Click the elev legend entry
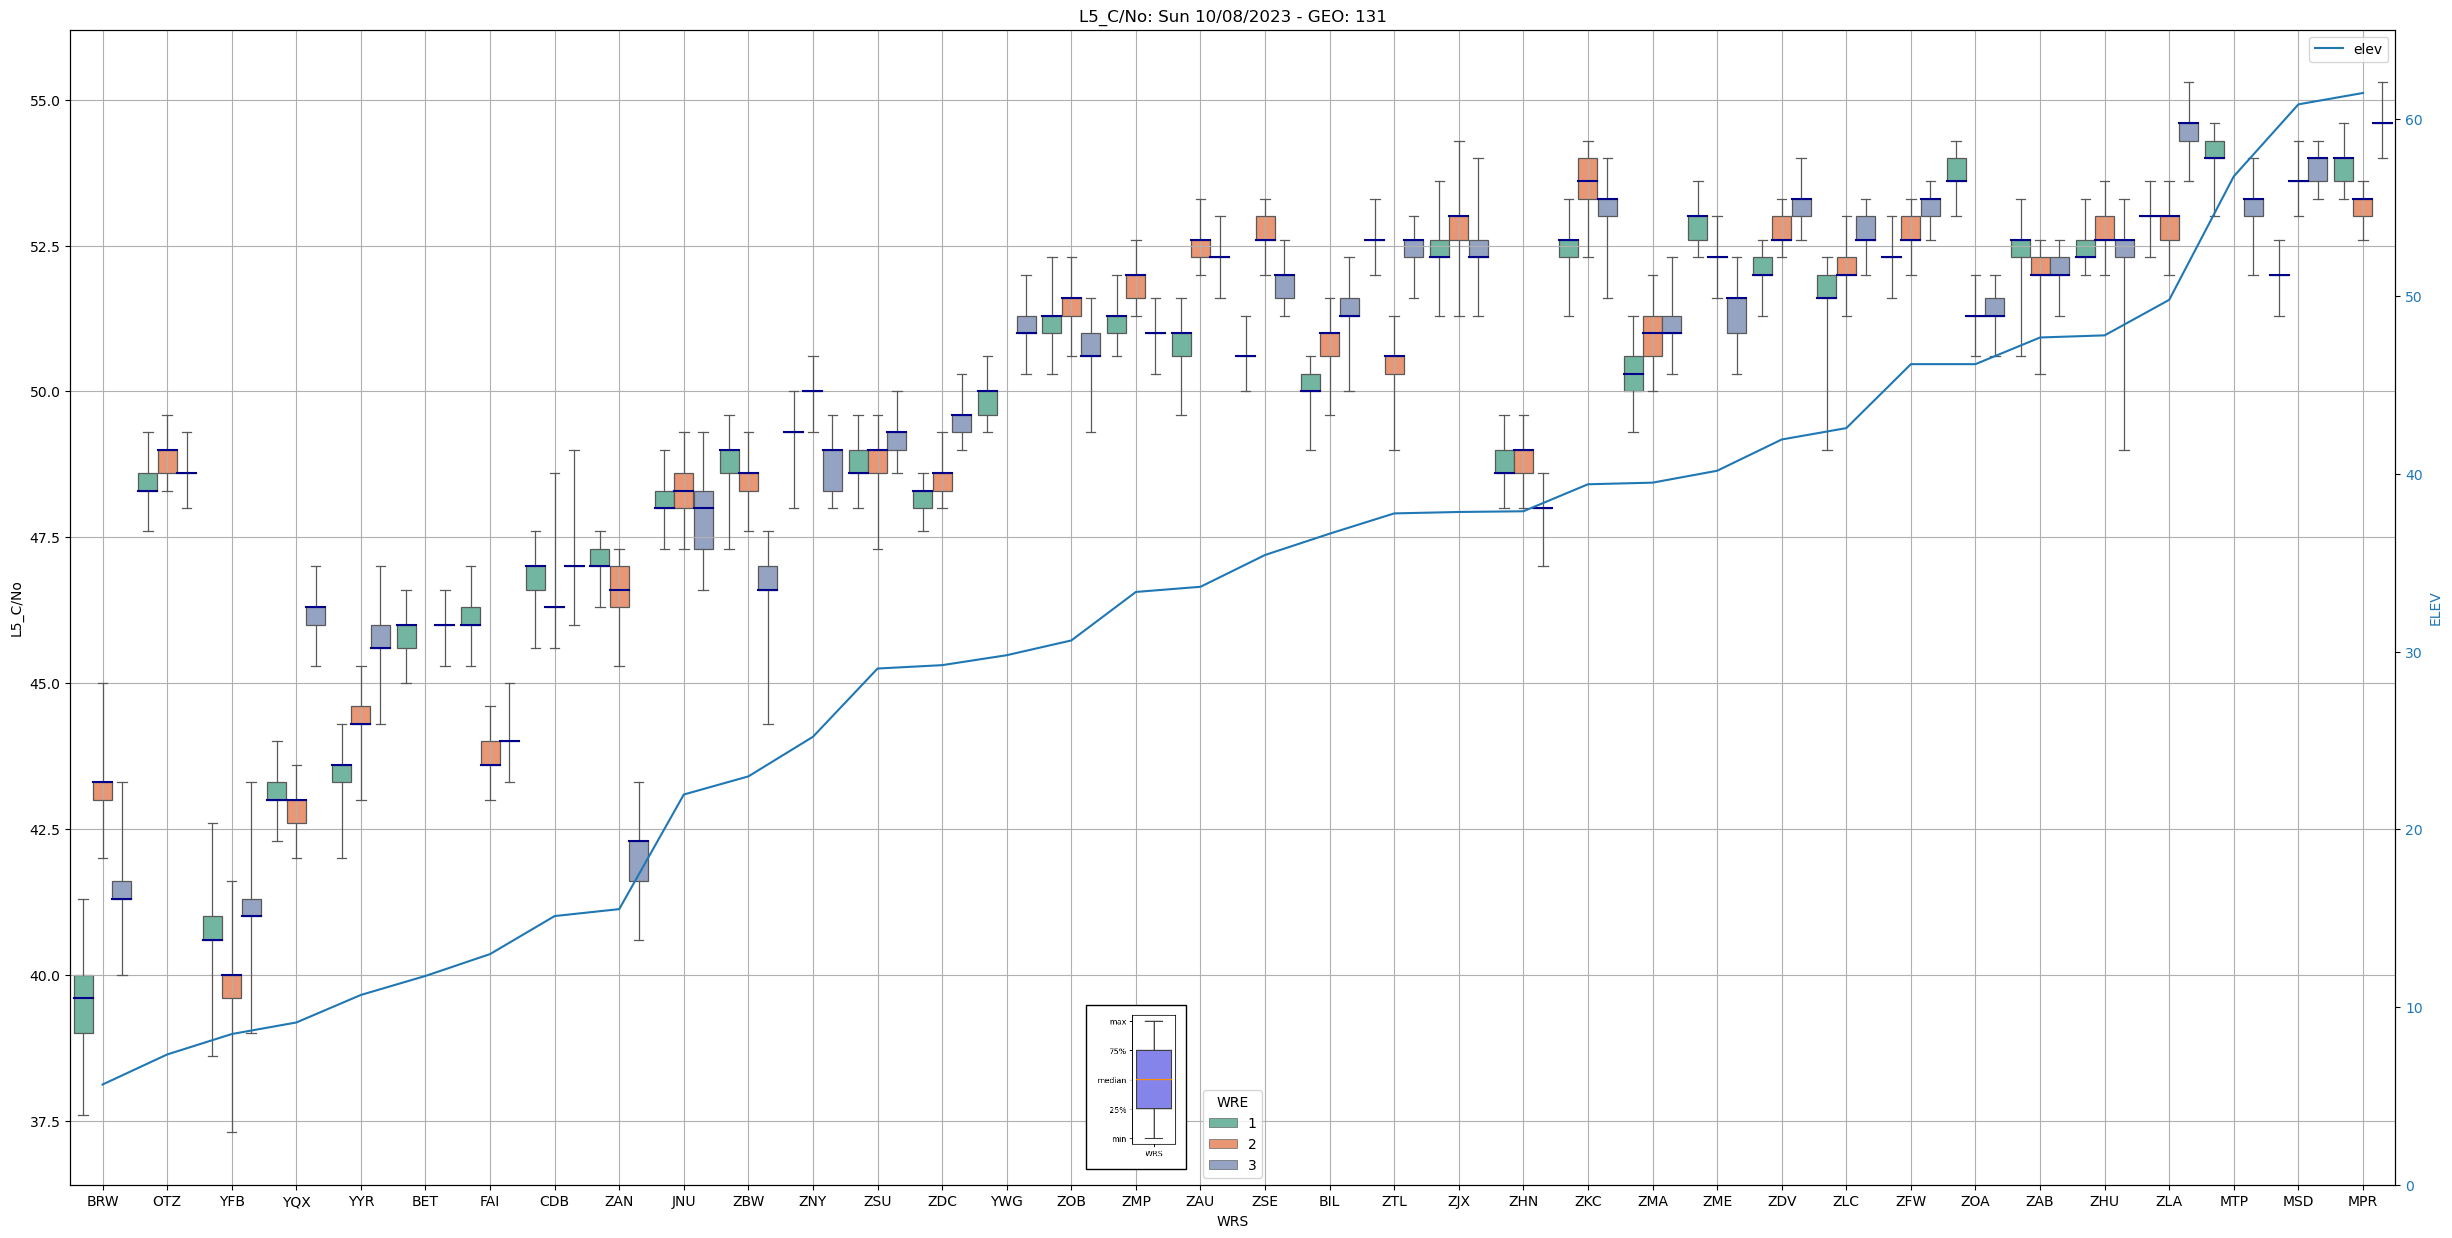This screenshot has height=1238, width=2452. (2349, 49)
